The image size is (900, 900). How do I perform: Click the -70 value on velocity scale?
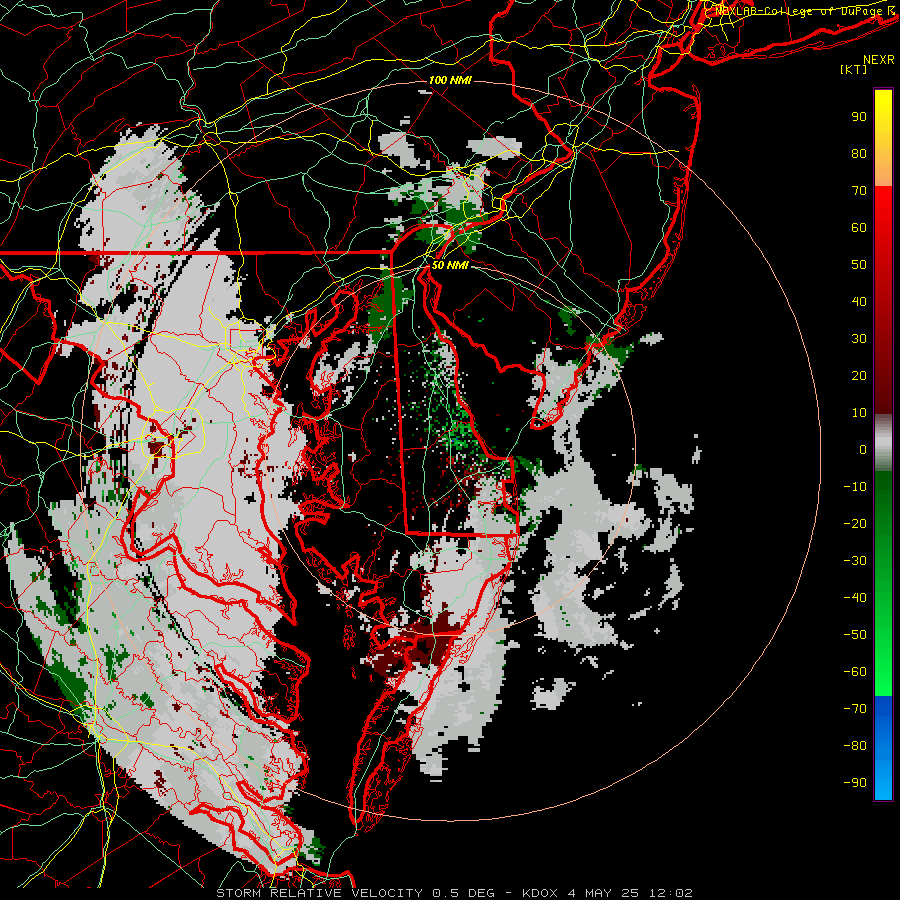855,709
